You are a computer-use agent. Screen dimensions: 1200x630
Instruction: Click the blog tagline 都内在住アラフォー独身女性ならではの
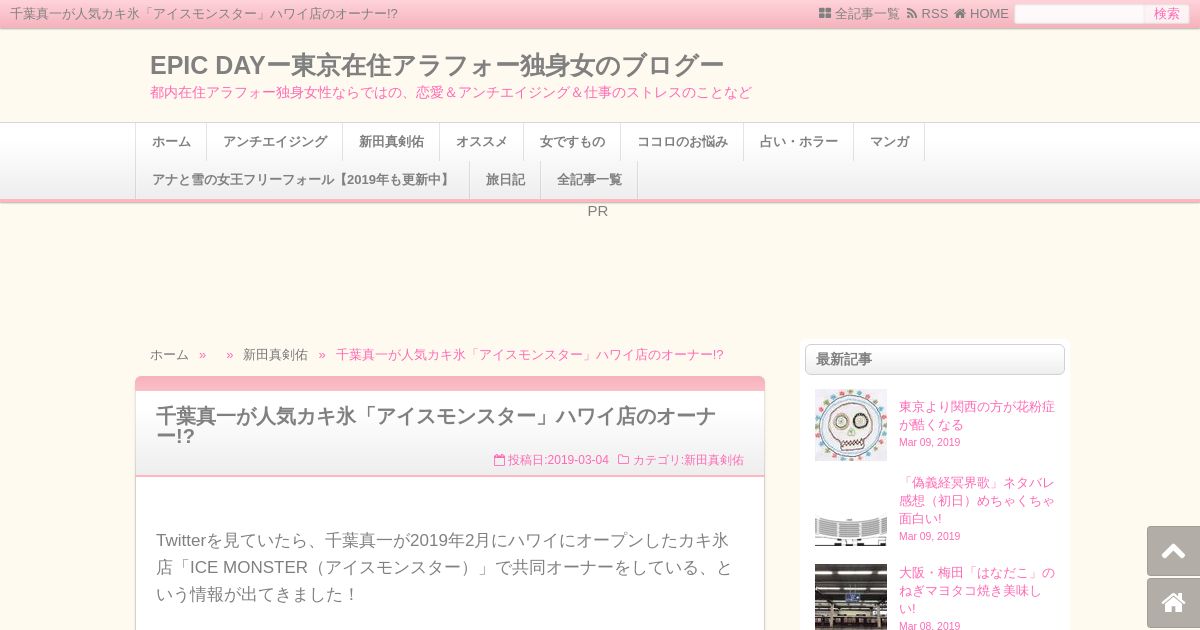(x=451, y=92)
